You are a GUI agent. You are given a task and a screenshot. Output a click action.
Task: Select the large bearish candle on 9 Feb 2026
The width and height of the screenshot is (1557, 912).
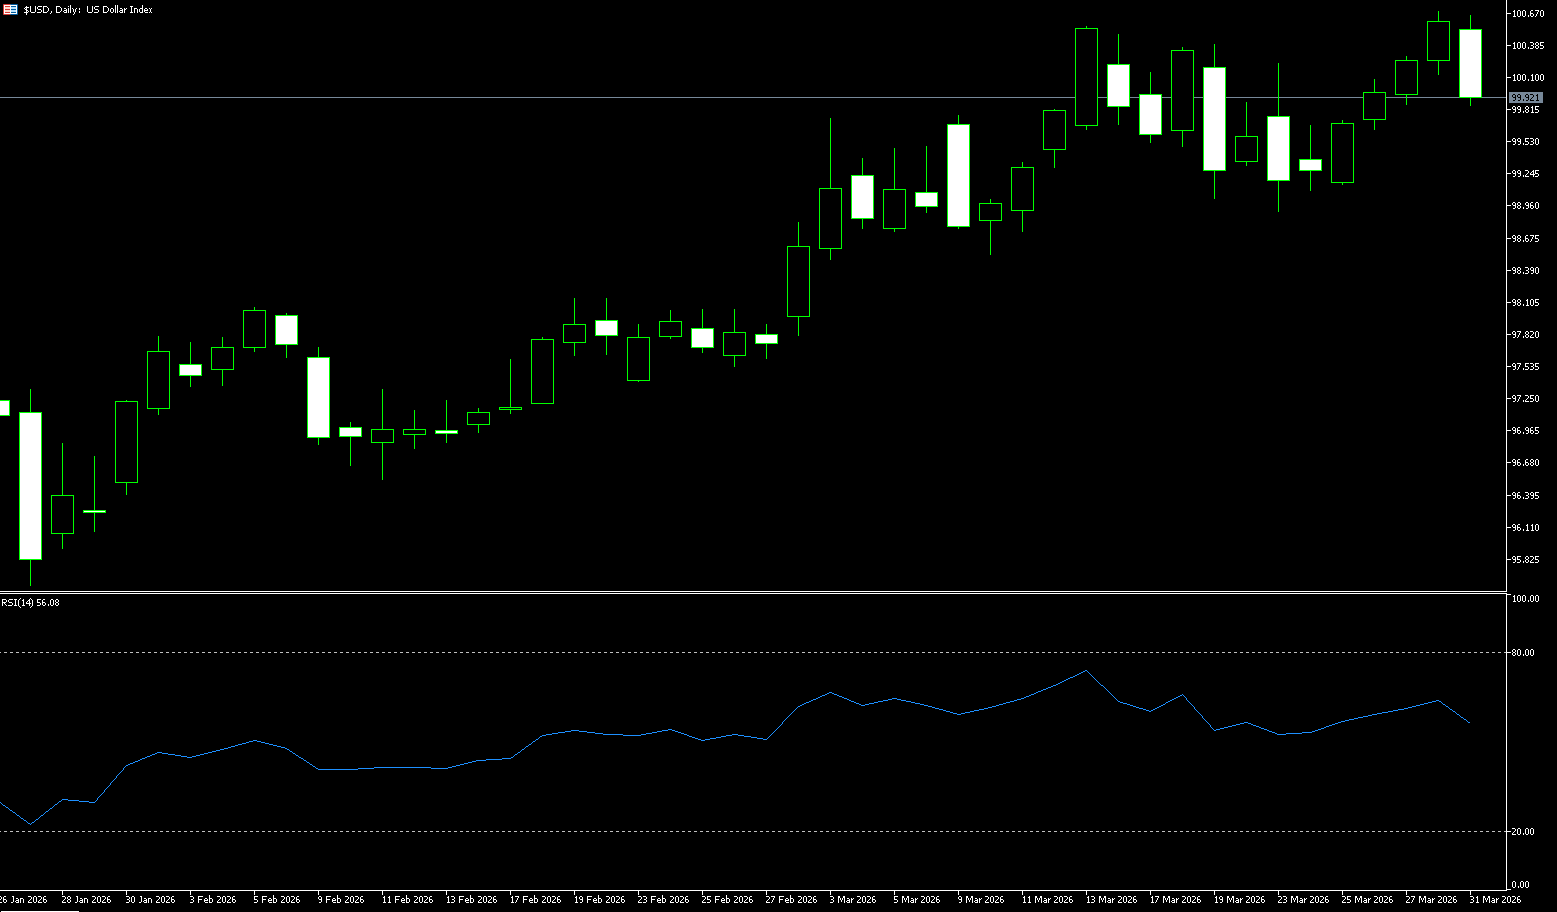(x=318, y=397)
